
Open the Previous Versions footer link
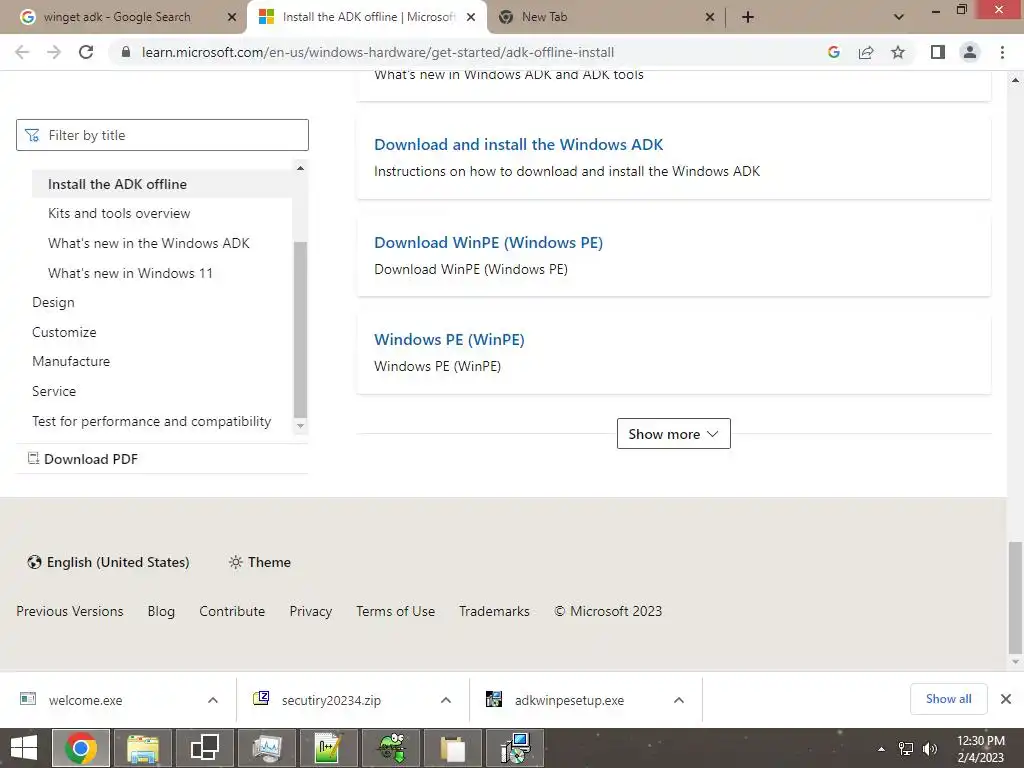point(70,611)
